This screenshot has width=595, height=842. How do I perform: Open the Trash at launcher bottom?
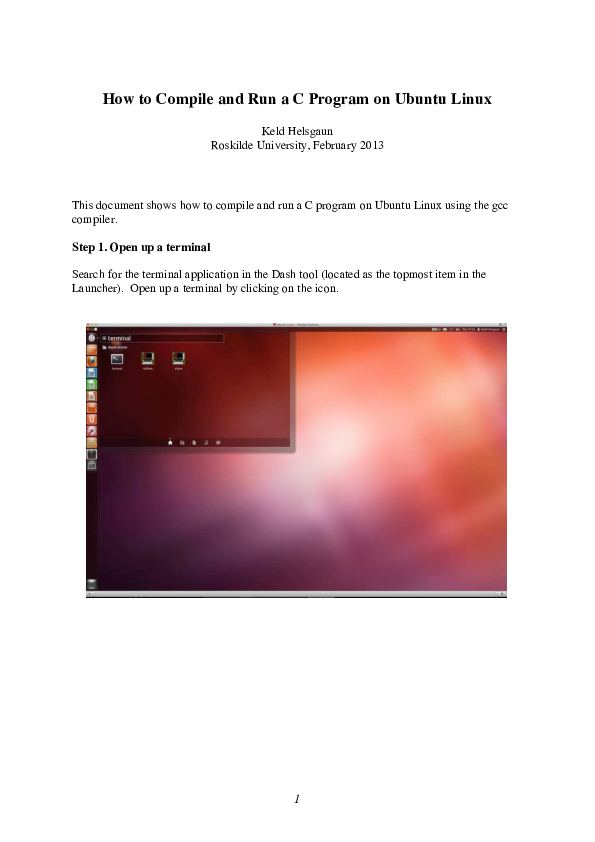[92, 584]
